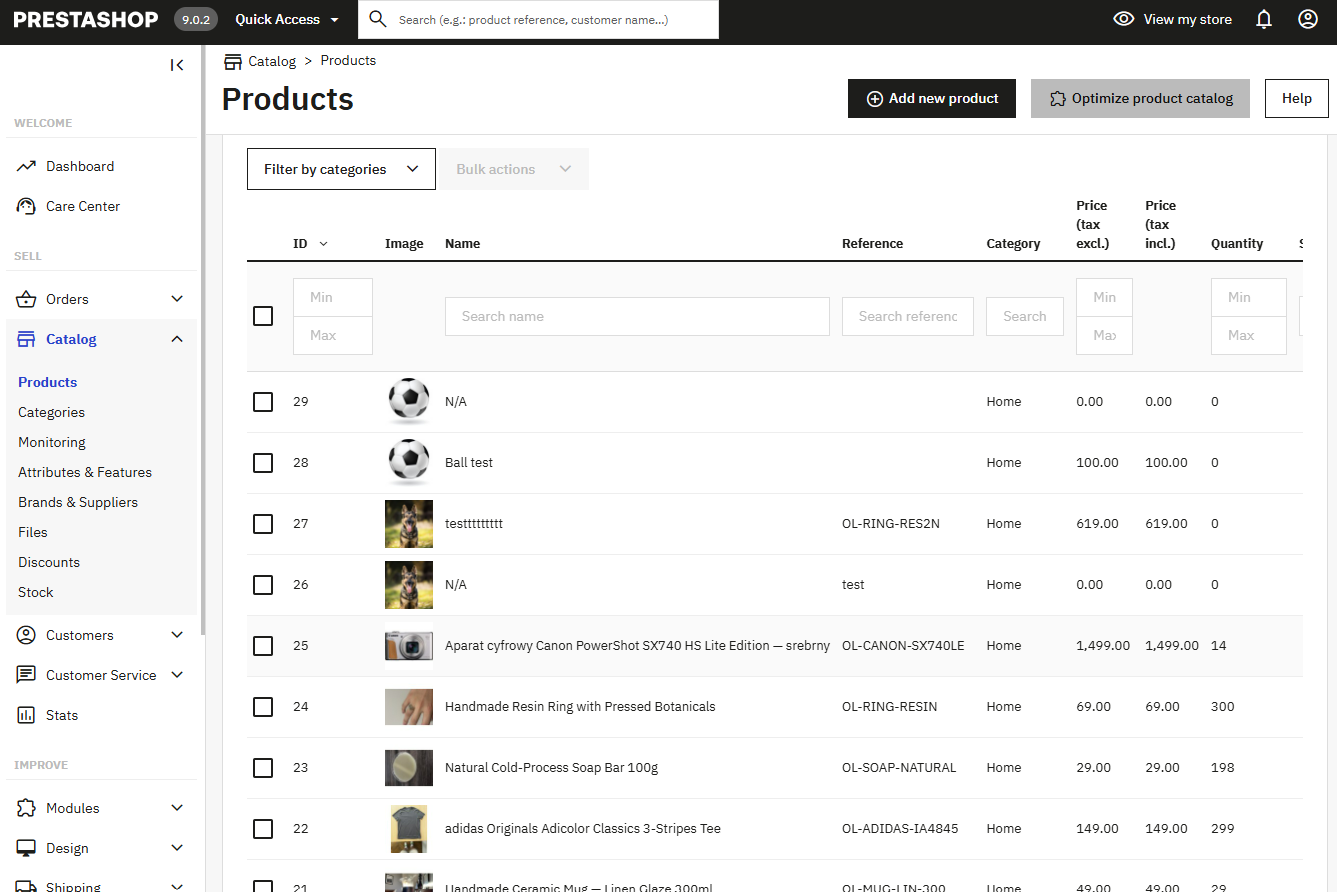Click the Dashboard trend icon
This screenshot has width=1337, height=892.
coord(27,166)
